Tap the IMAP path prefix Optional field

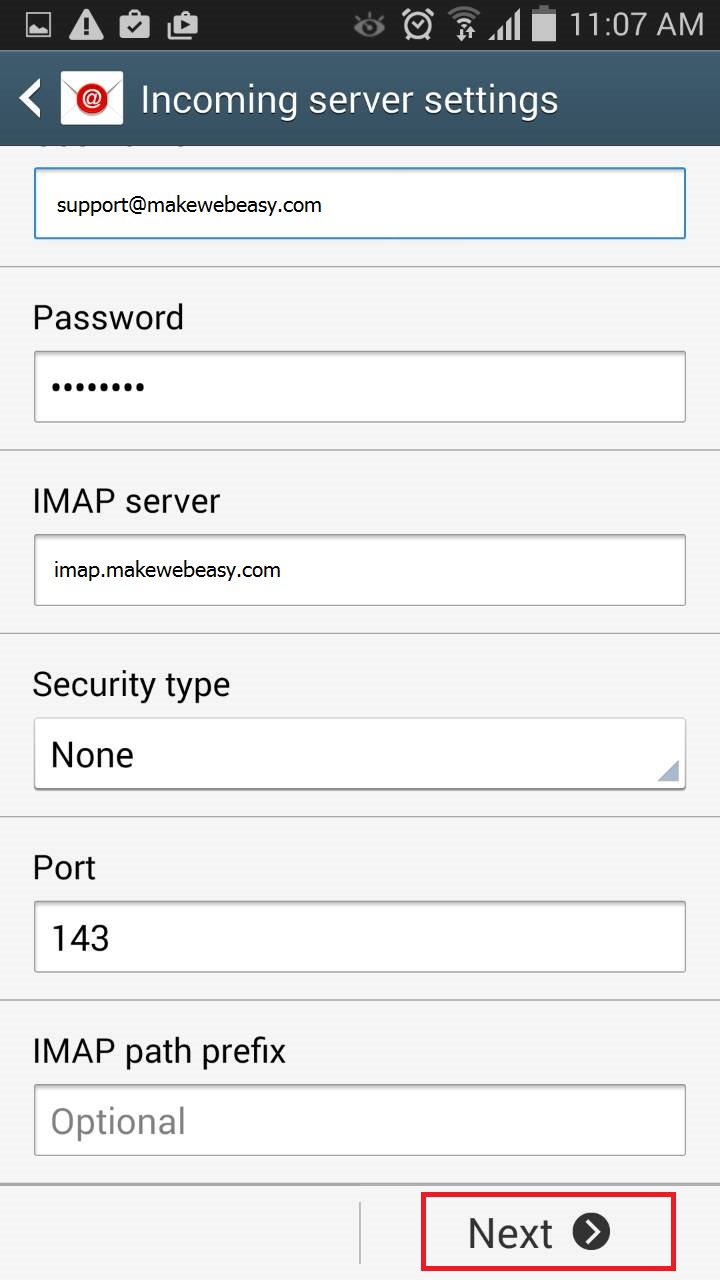[x=359, y=1121]
